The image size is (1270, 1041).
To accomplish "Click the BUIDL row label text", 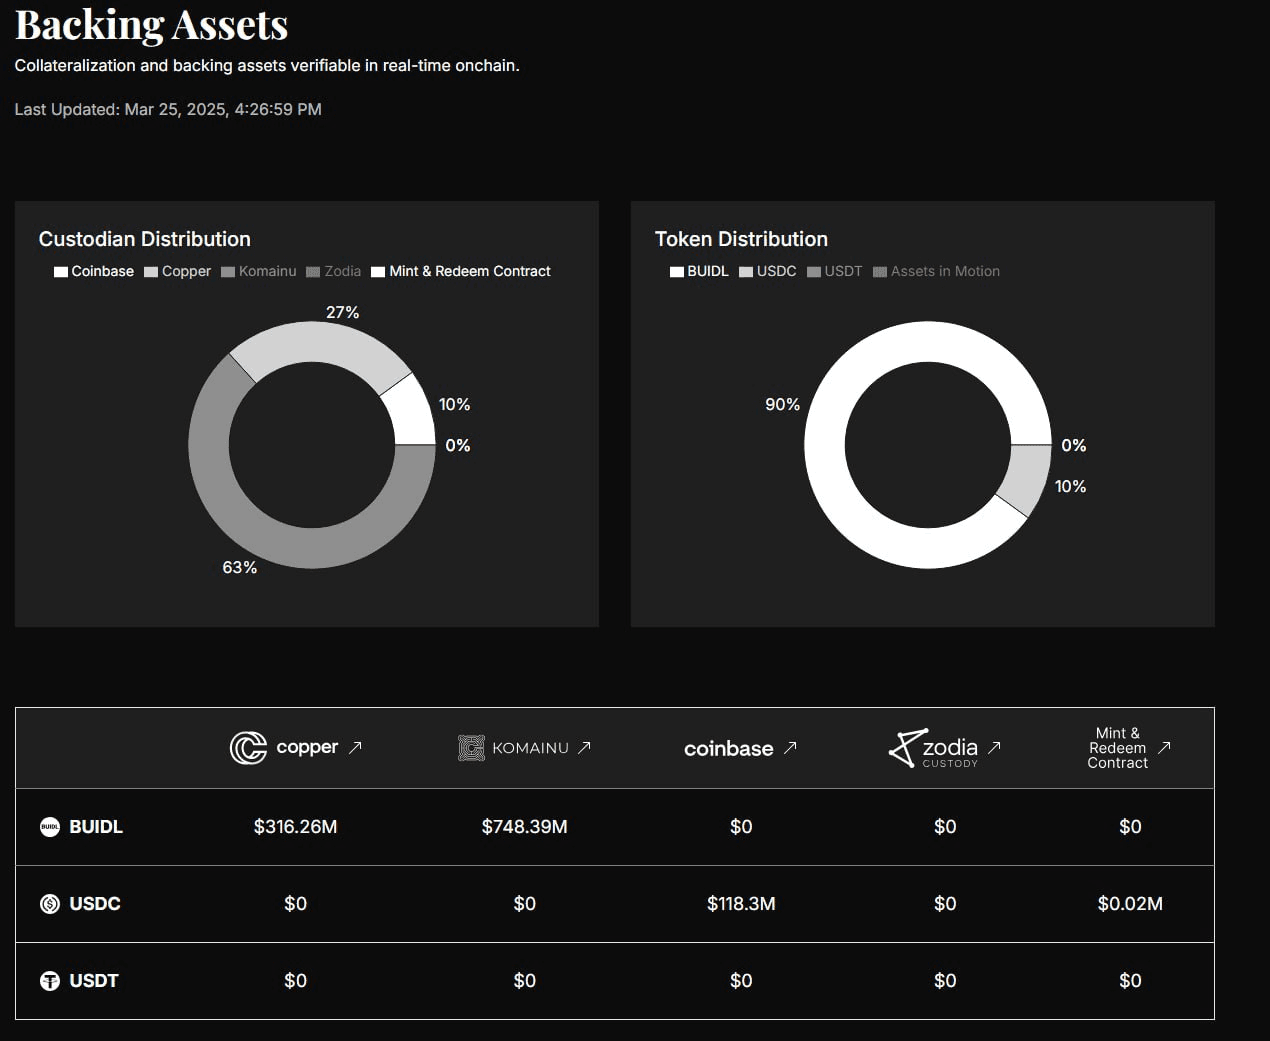I will pyautogui.click(x=96, y=827).
